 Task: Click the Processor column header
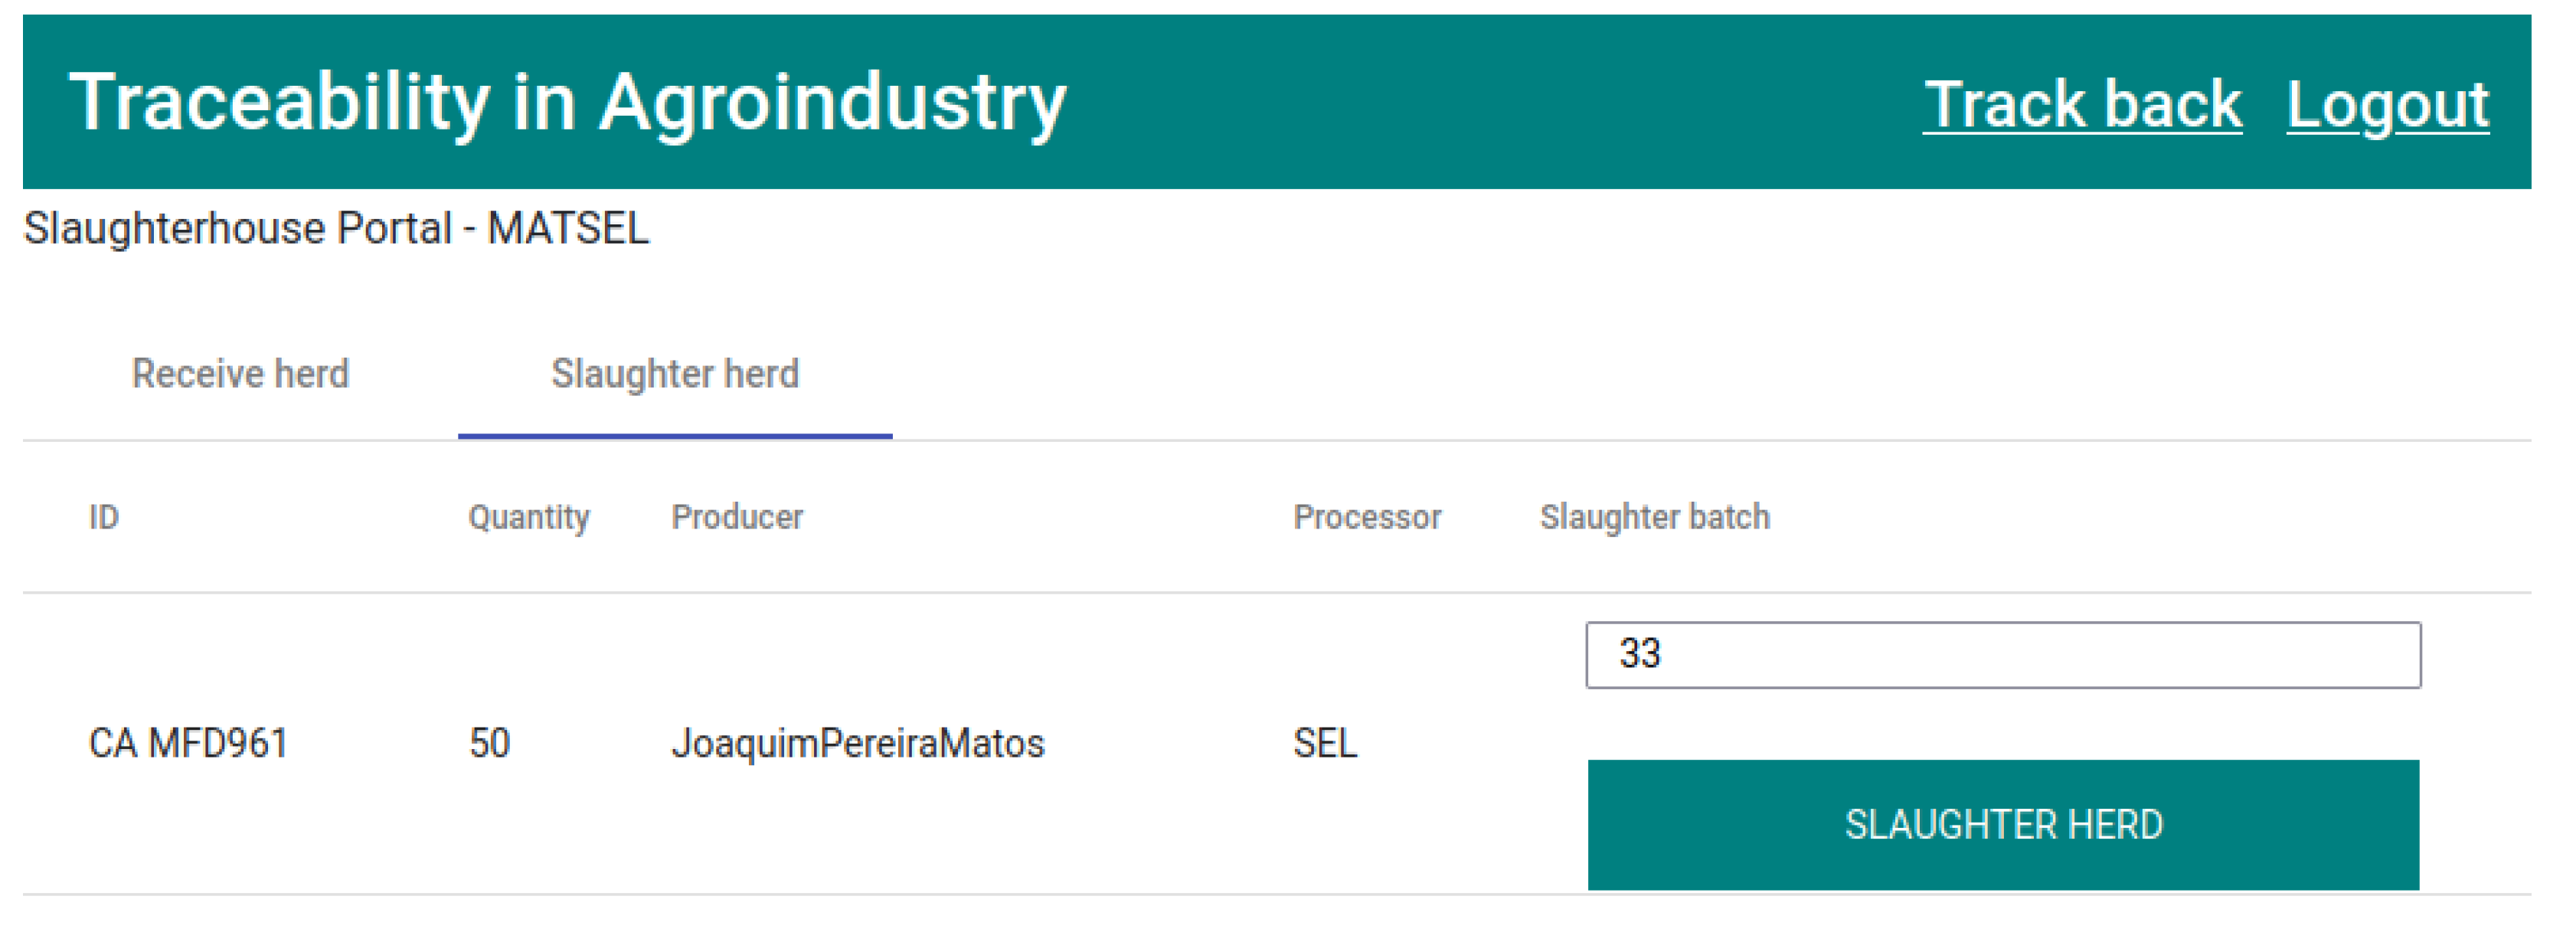[1367, 517]
